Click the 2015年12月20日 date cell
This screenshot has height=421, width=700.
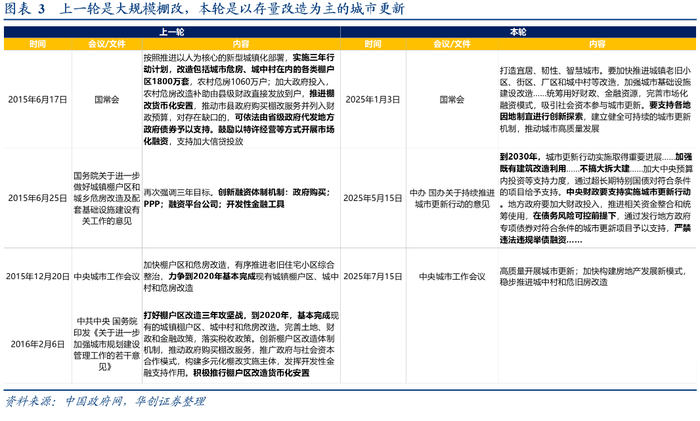(x=38, y=276)
